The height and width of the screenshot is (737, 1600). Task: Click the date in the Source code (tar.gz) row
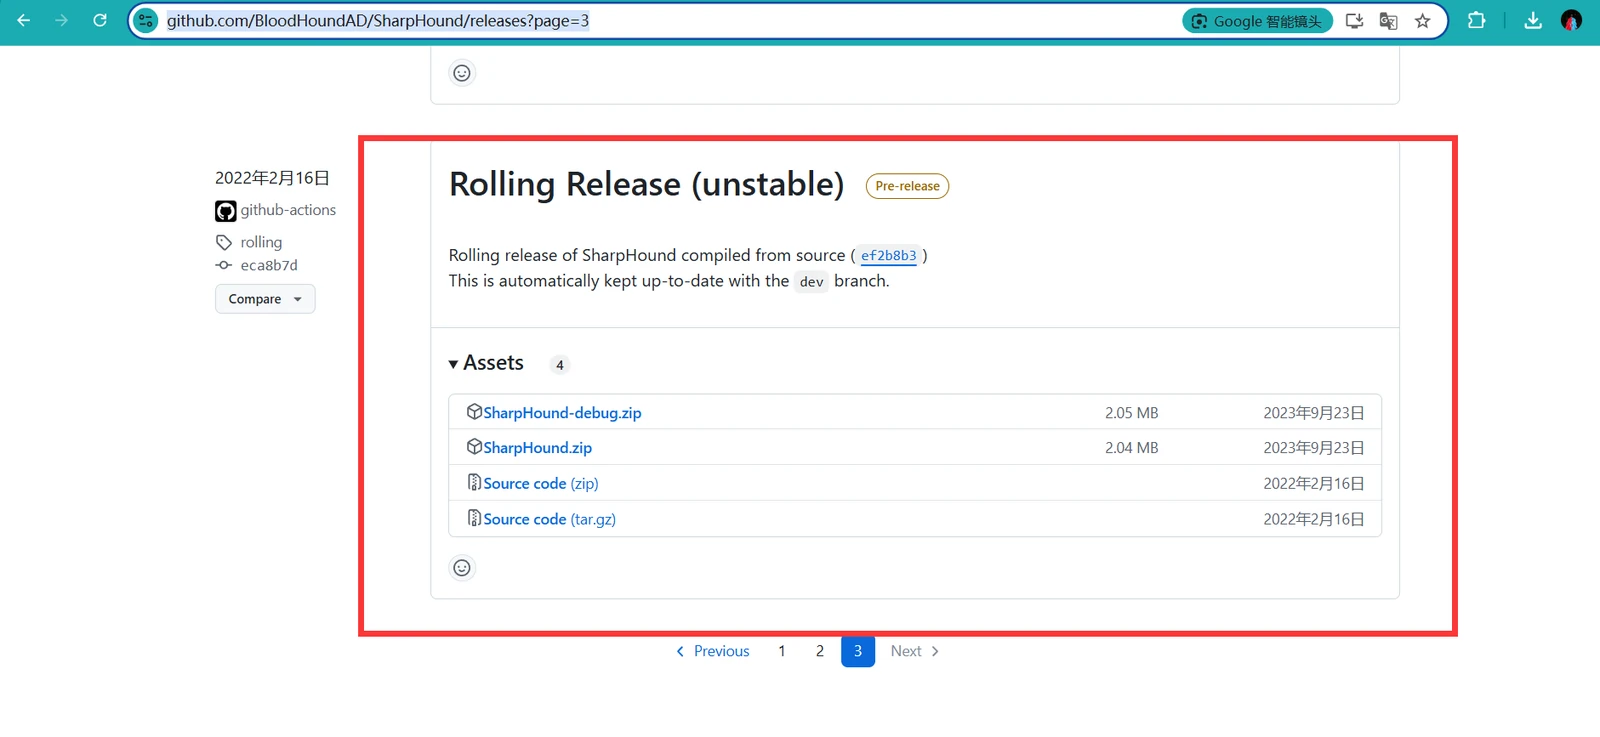tap(1314, 519)
